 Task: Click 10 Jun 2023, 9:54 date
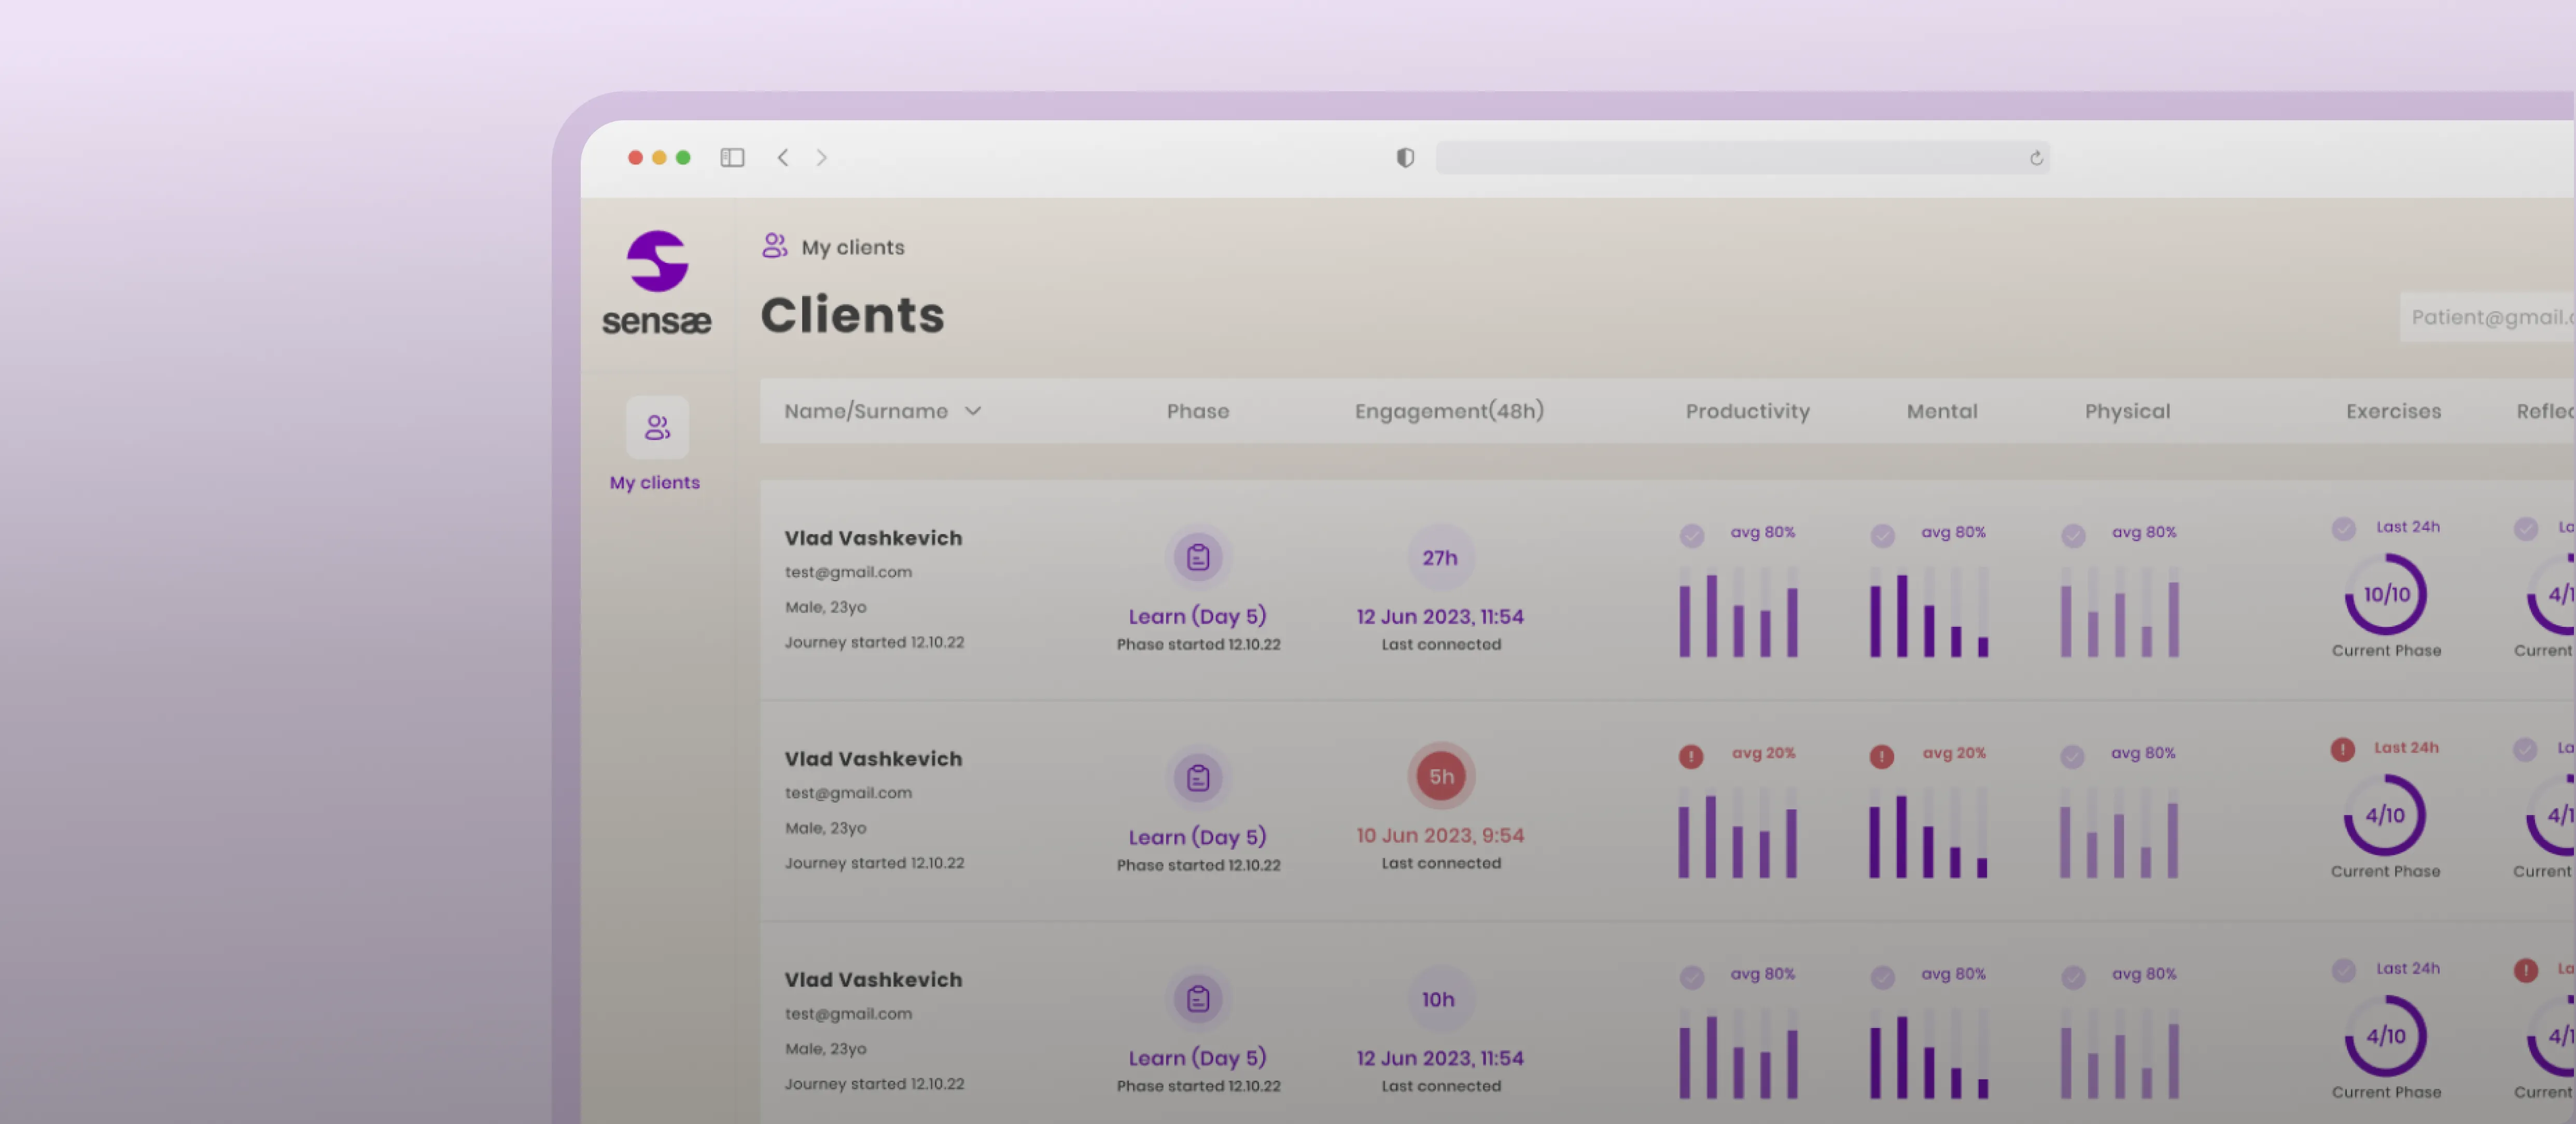1440,835
